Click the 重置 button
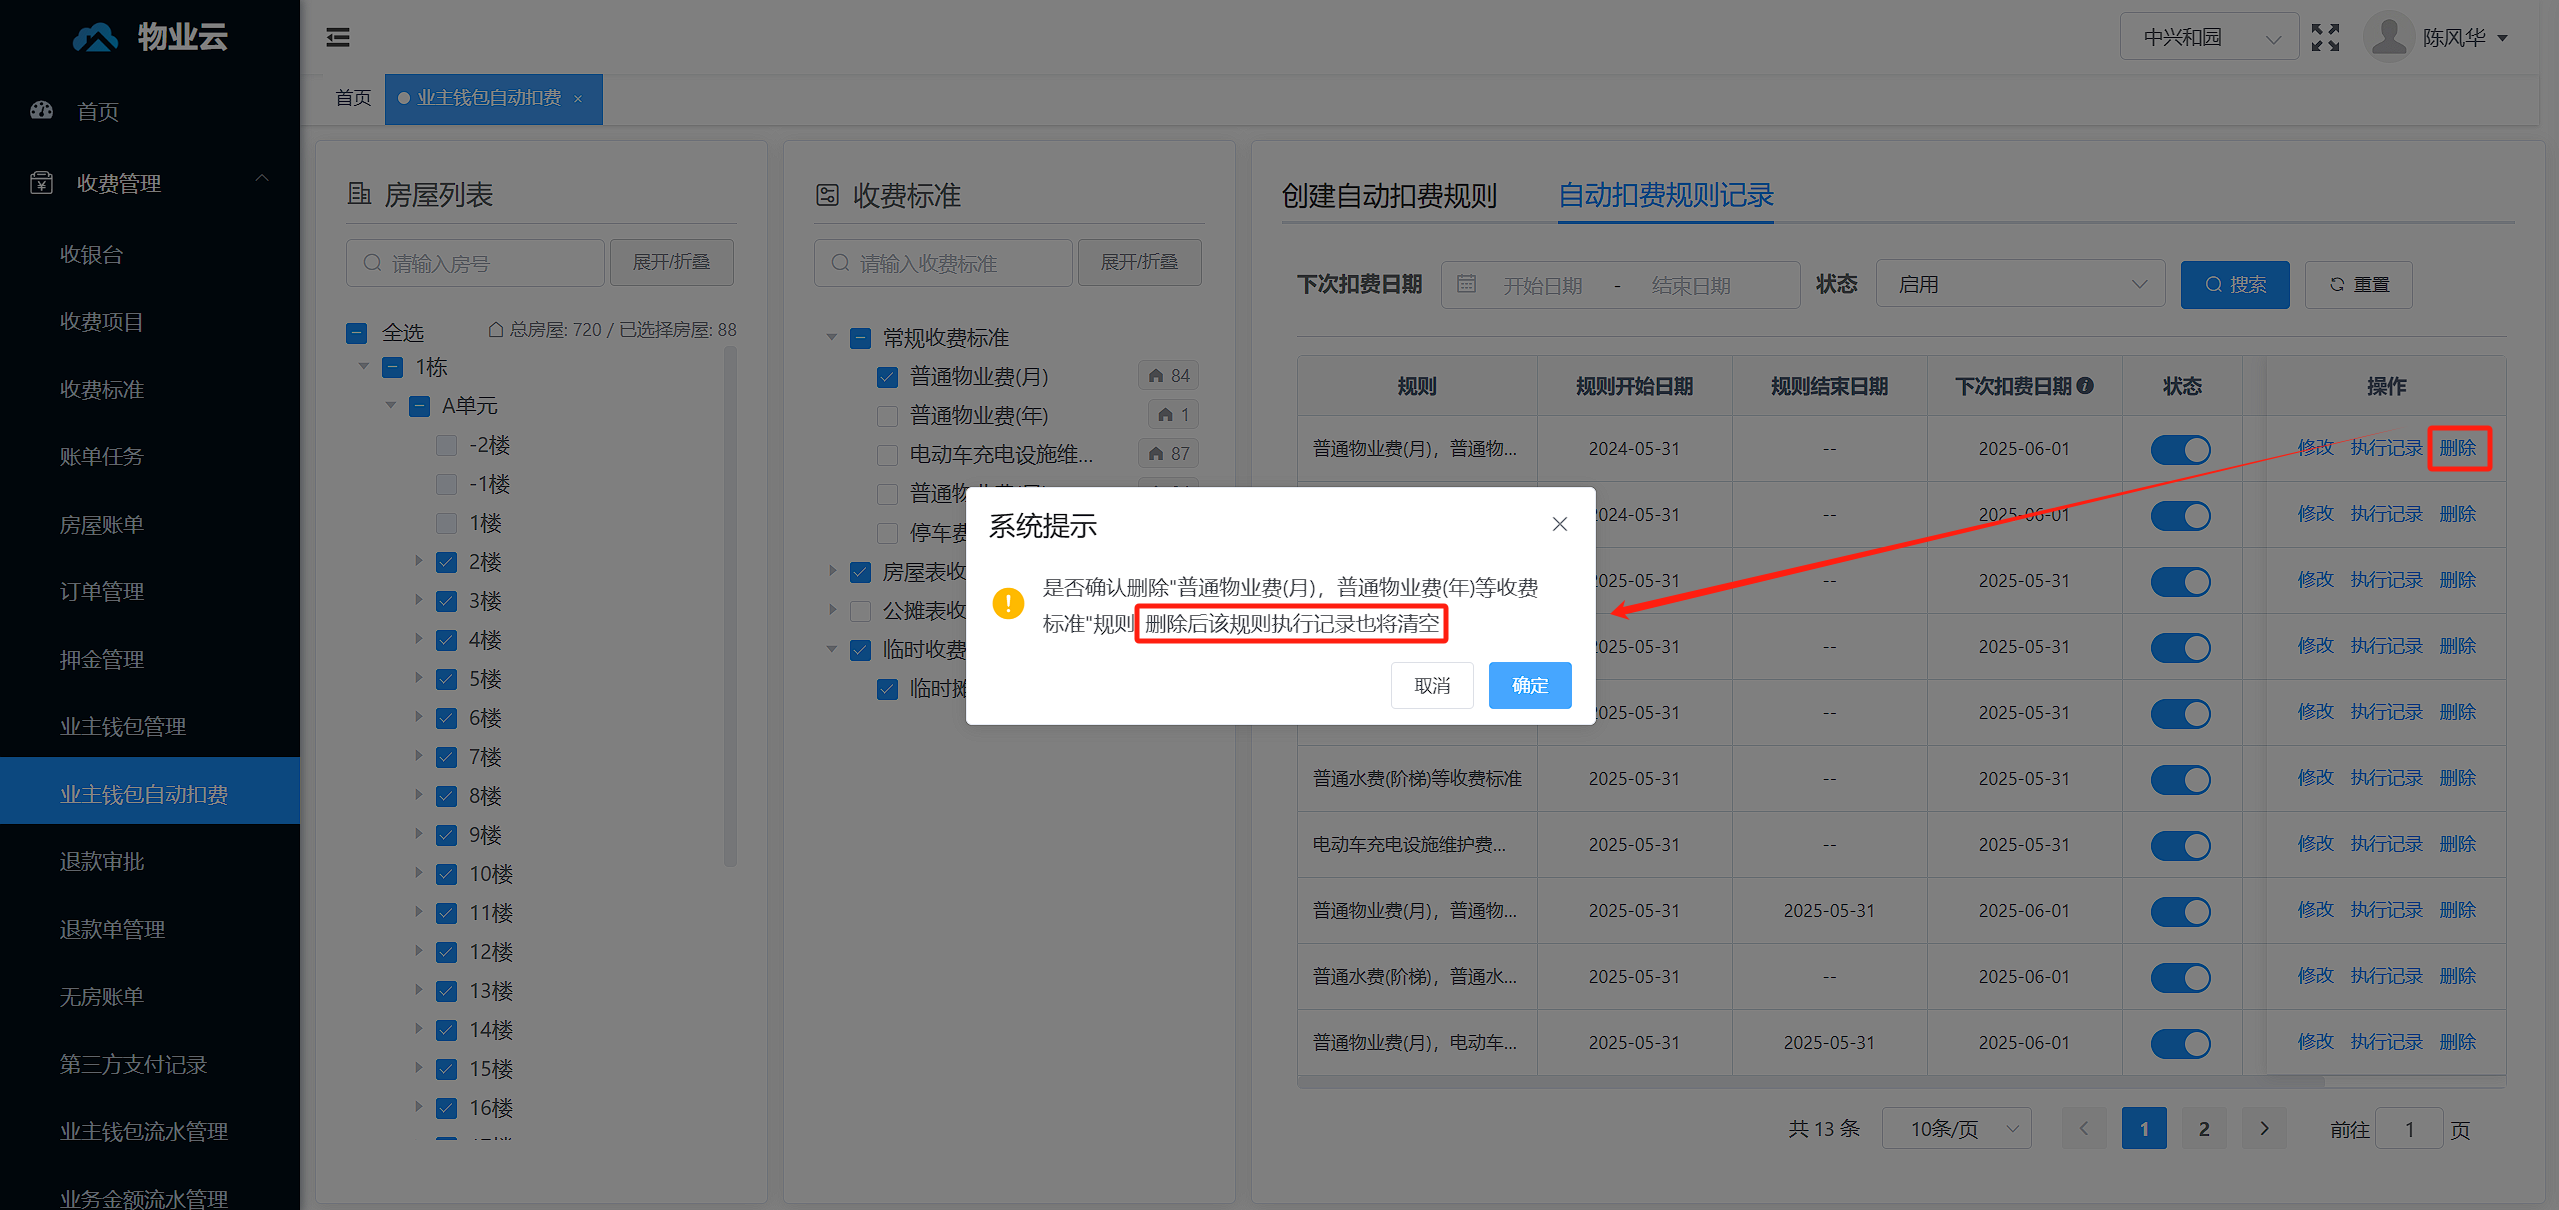 2358,285
